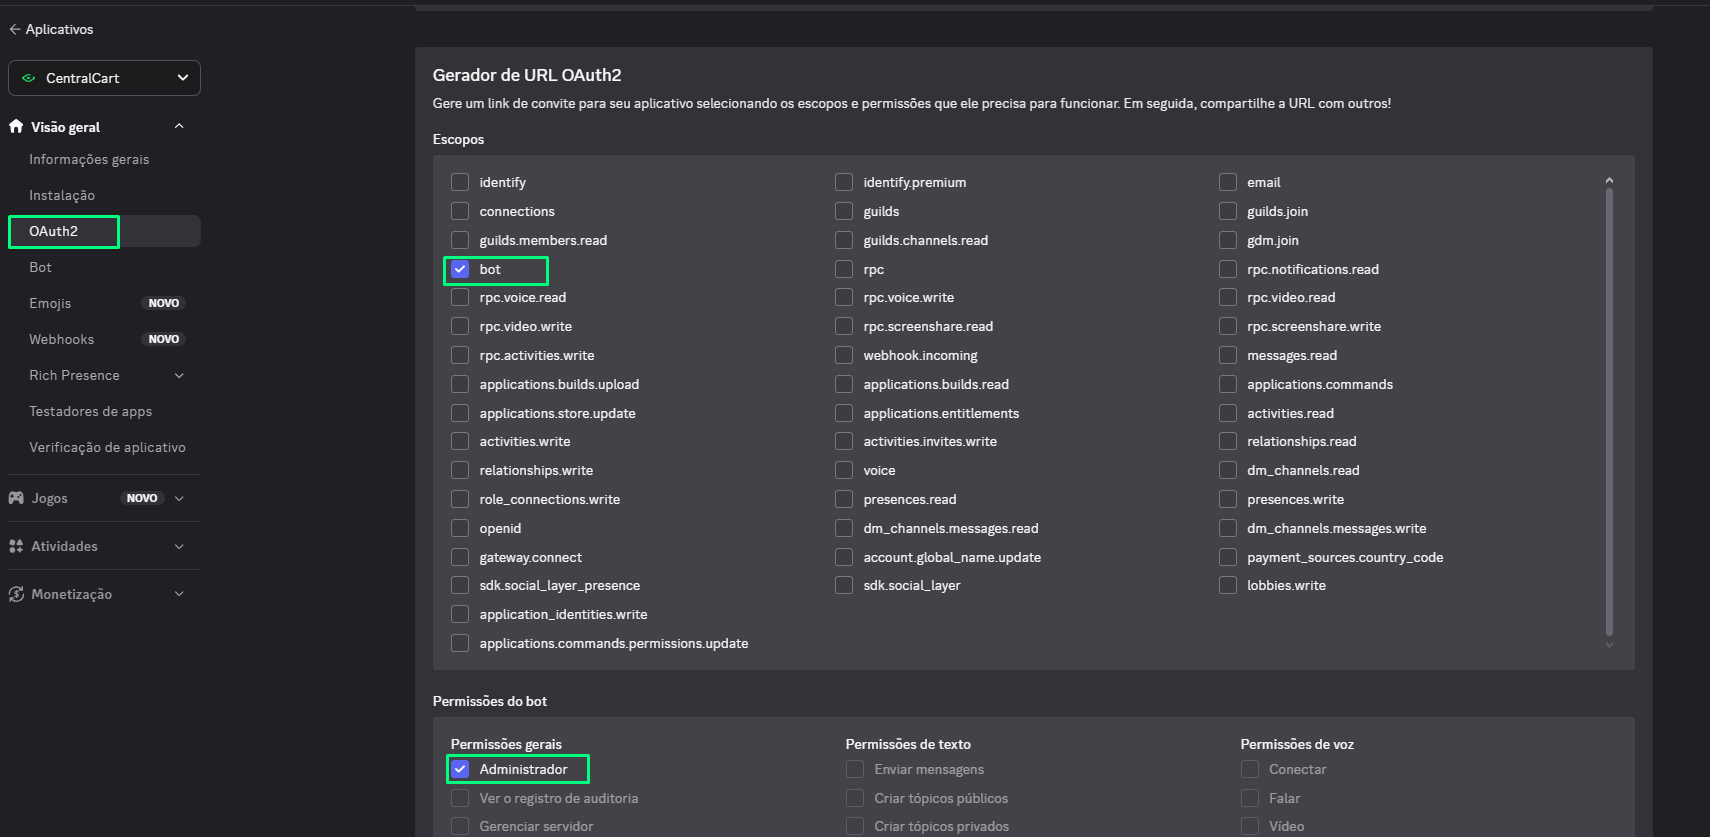Expand the Rich Presence submenu
Image resolution: width=1710 pixels, height=837 pixels.
click(179, 375)
